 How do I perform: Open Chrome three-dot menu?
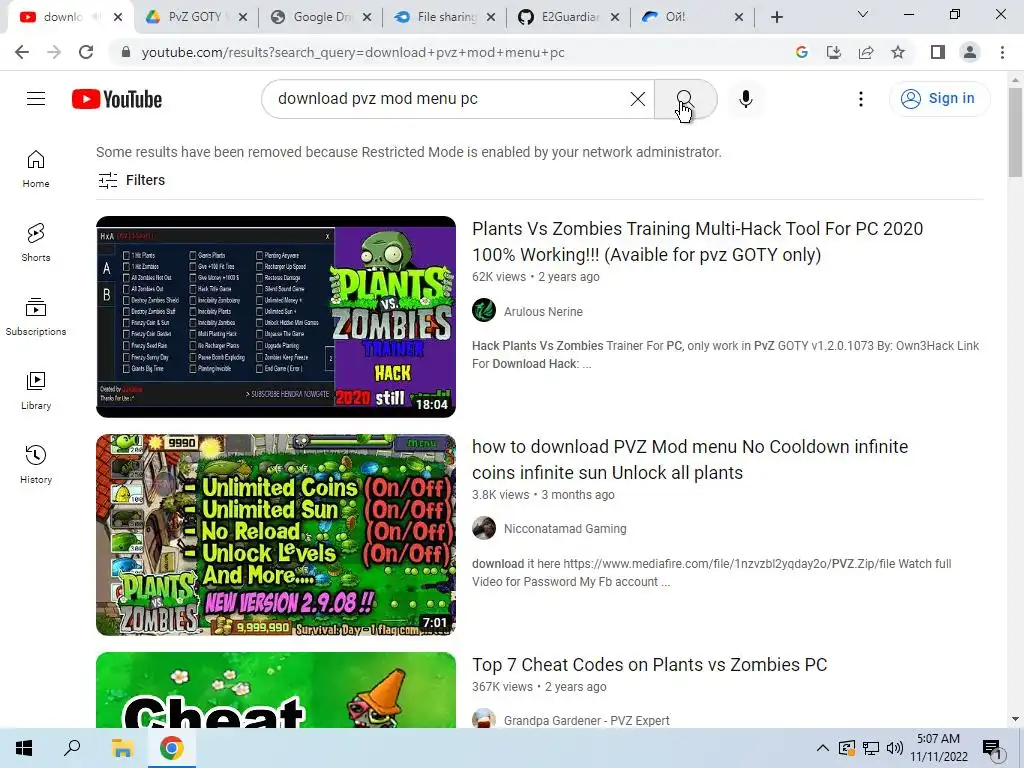(1002, 52)
